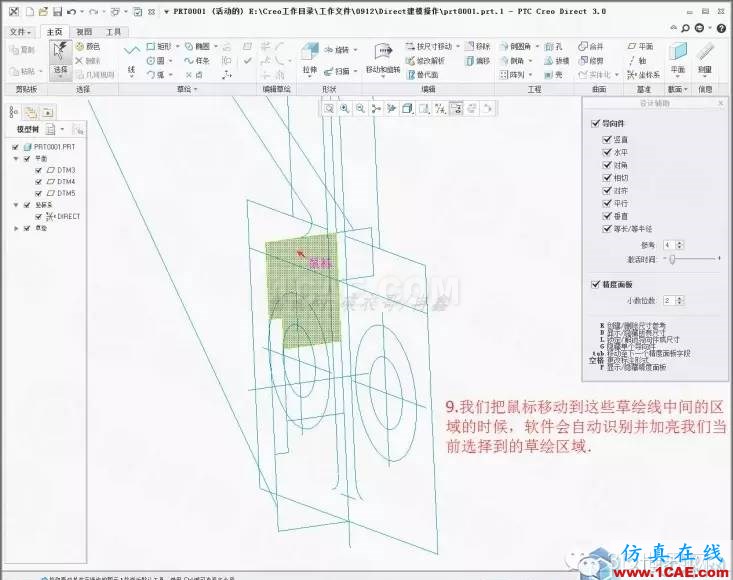
Task: Uncheck the 精度面板 precision panel checkbox
Action: point(595,284)
